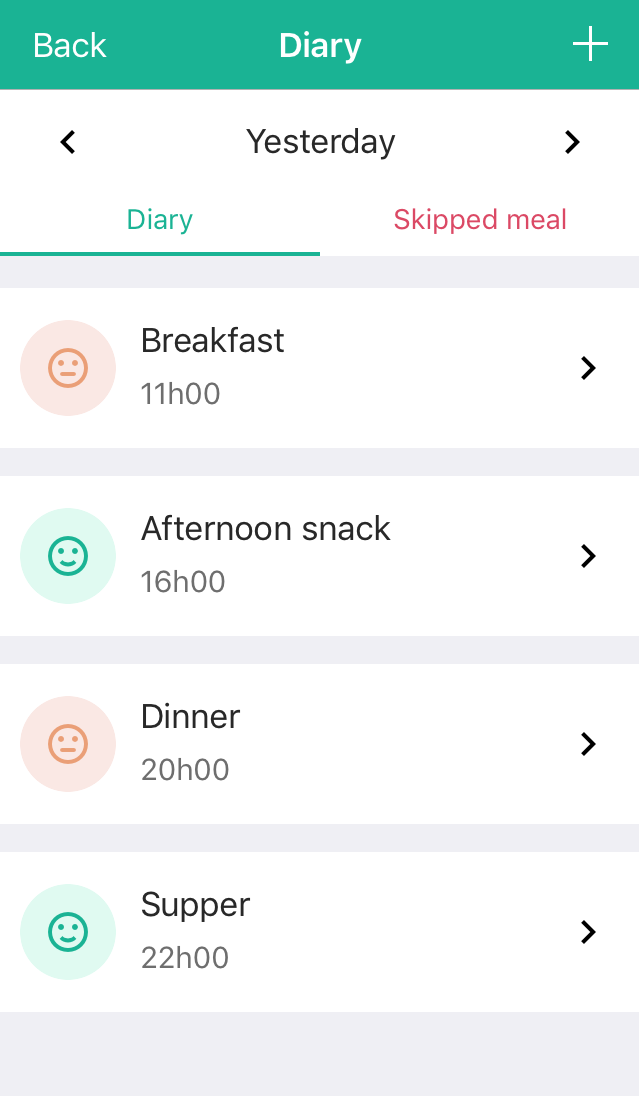Select the neutral face icon next to Breakfast

tap(68, 368)
